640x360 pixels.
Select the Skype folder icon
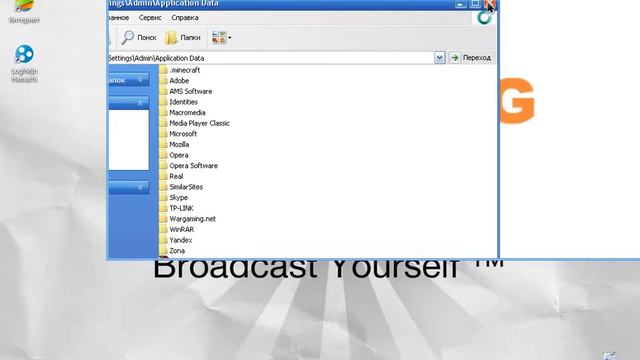point(163,197)
